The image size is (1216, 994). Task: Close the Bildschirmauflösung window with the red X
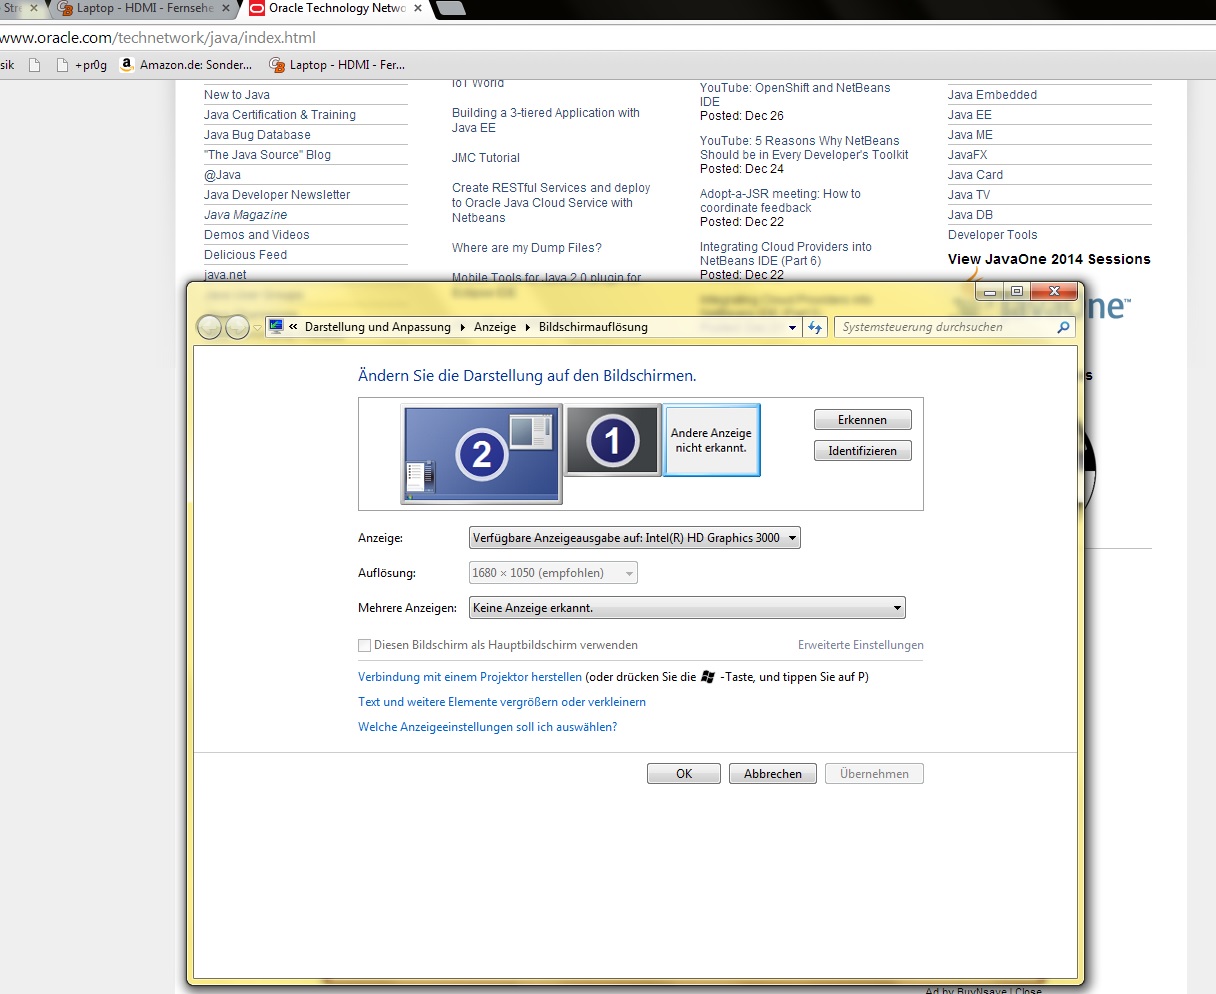[x=1054, y=291]
